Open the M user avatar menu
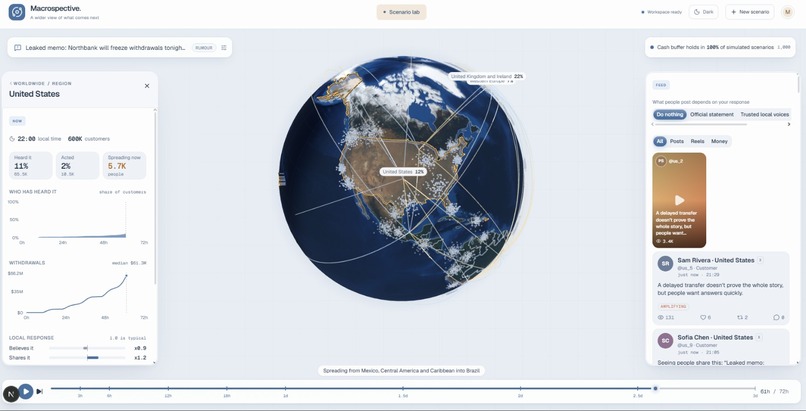Viewport: 806px width, 411px height. [x=787, y=12]
